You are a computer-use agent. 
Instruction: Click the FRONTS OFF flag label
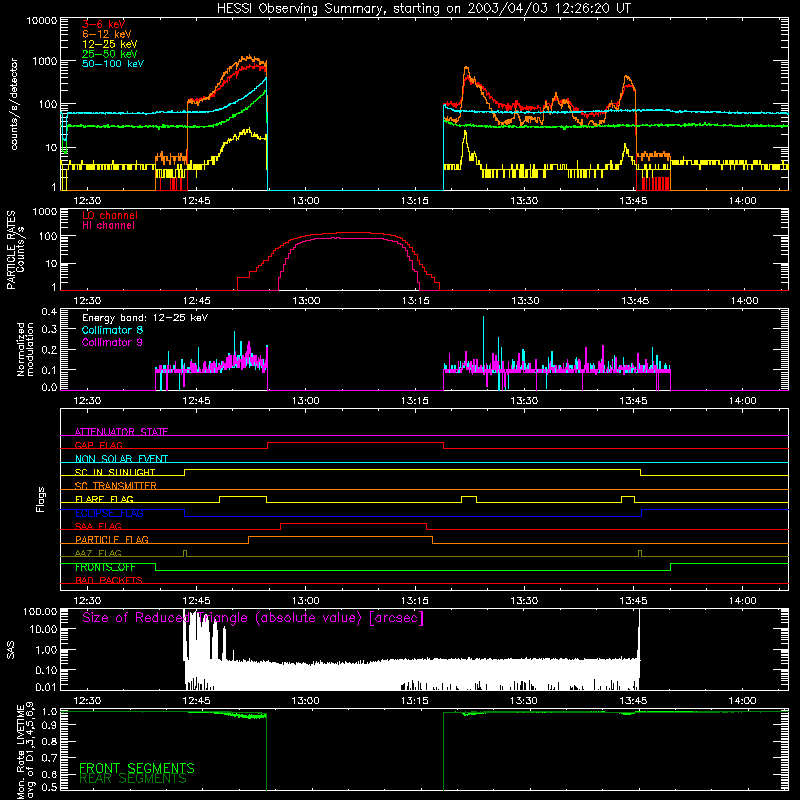[x=105, y=567]
